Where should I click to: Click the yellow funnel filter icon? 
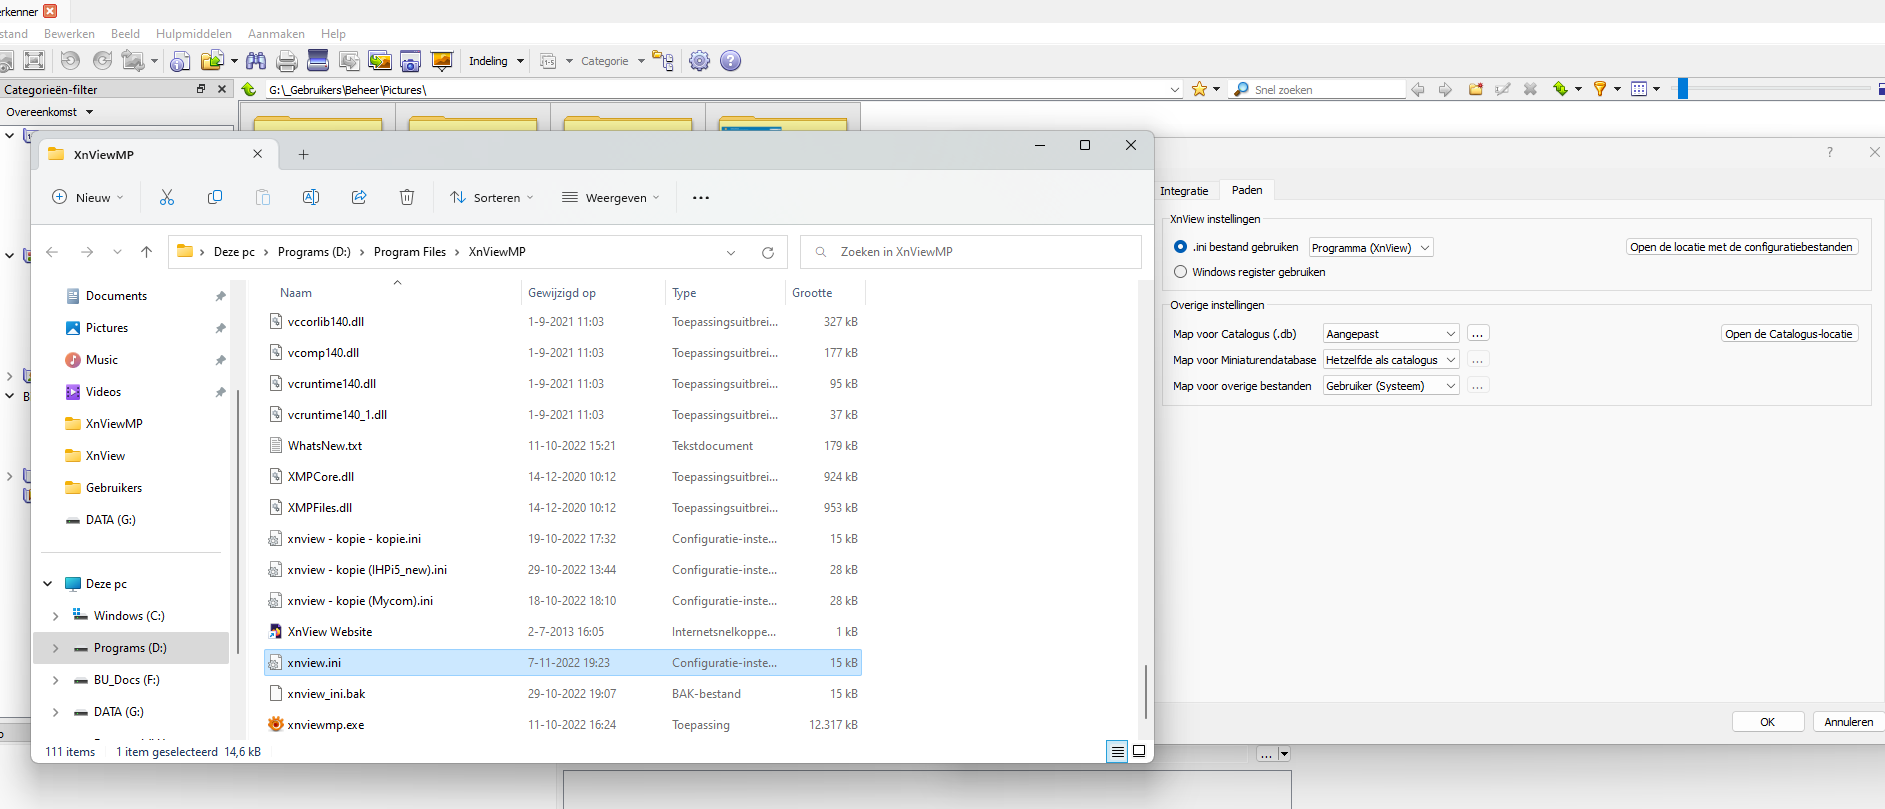pos(1599,89)
